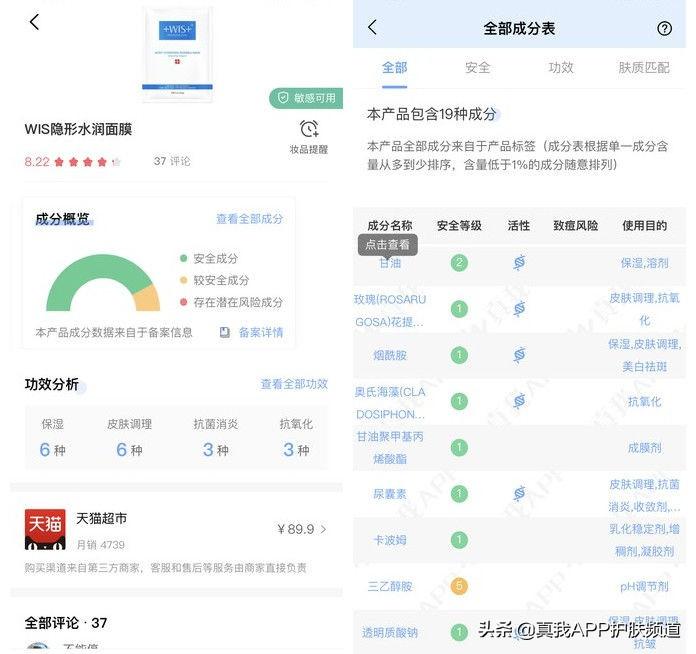
Task: Tap the back arrow on product page
Action: pos(34,22)
